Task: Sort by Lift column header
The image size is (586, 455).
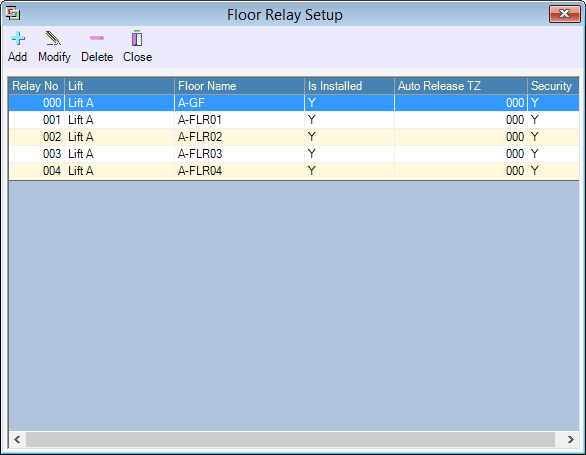Action: pos(119,86)
